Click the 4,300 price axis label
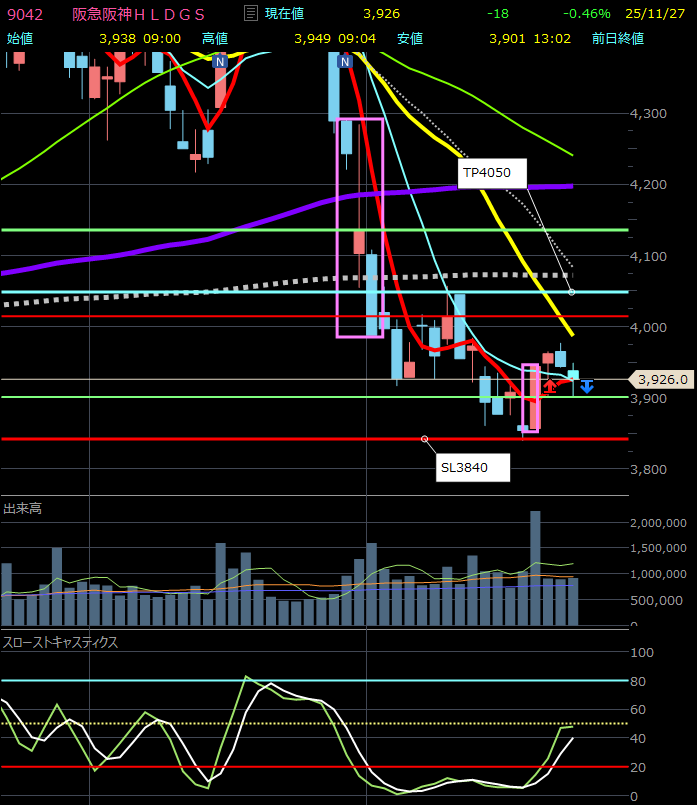 coord(649,114)
